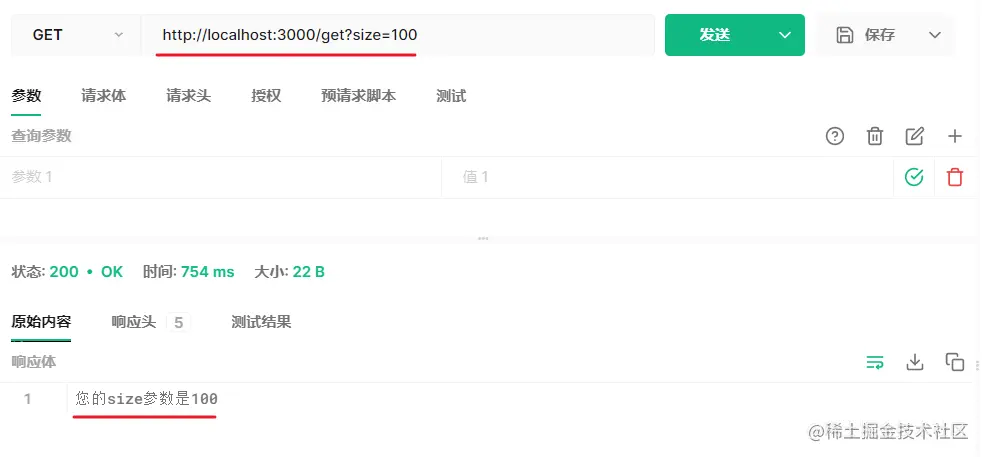Click the help question mark icon
The width and height of the screenshot is (984, 457).
click(835, 136)
